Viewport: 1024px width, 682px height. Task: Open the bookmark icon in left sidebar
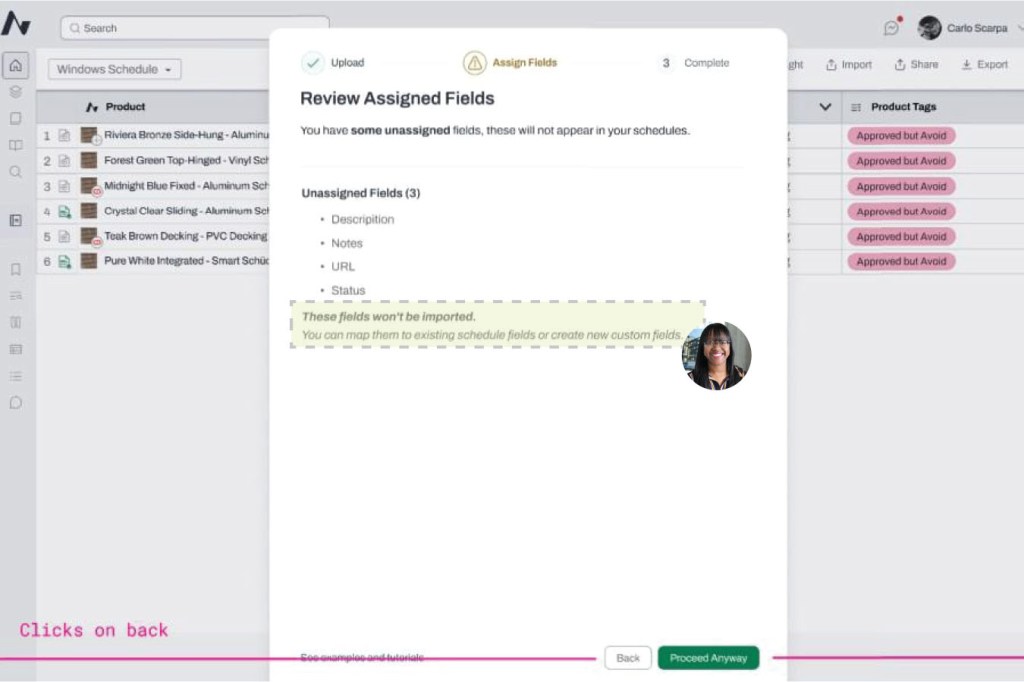click(x=15, y=269)
